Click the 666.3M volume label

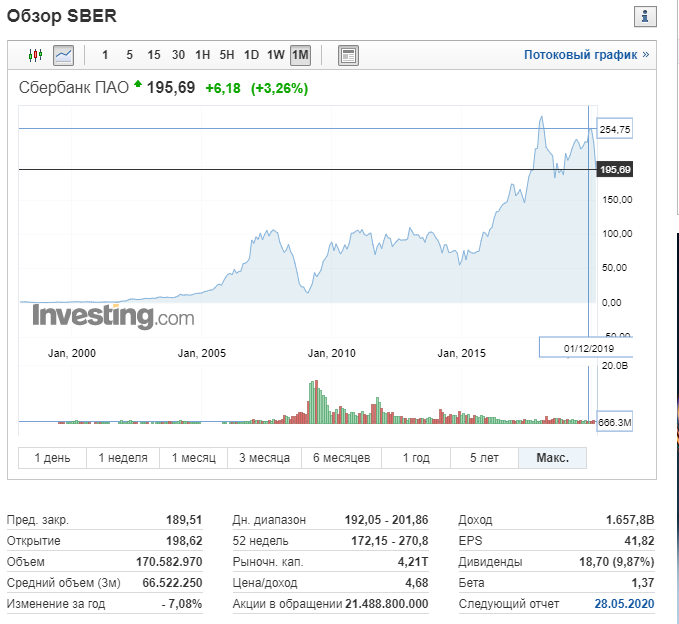[x=615, y=422]
